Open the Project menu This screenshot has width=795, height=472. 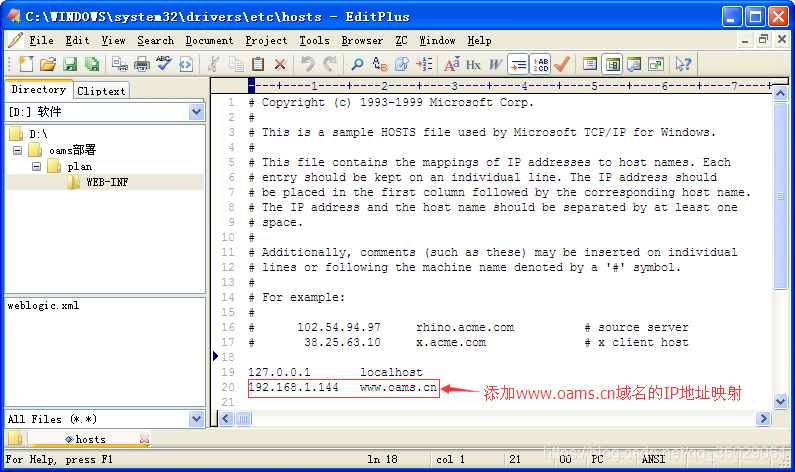(266, 40)
